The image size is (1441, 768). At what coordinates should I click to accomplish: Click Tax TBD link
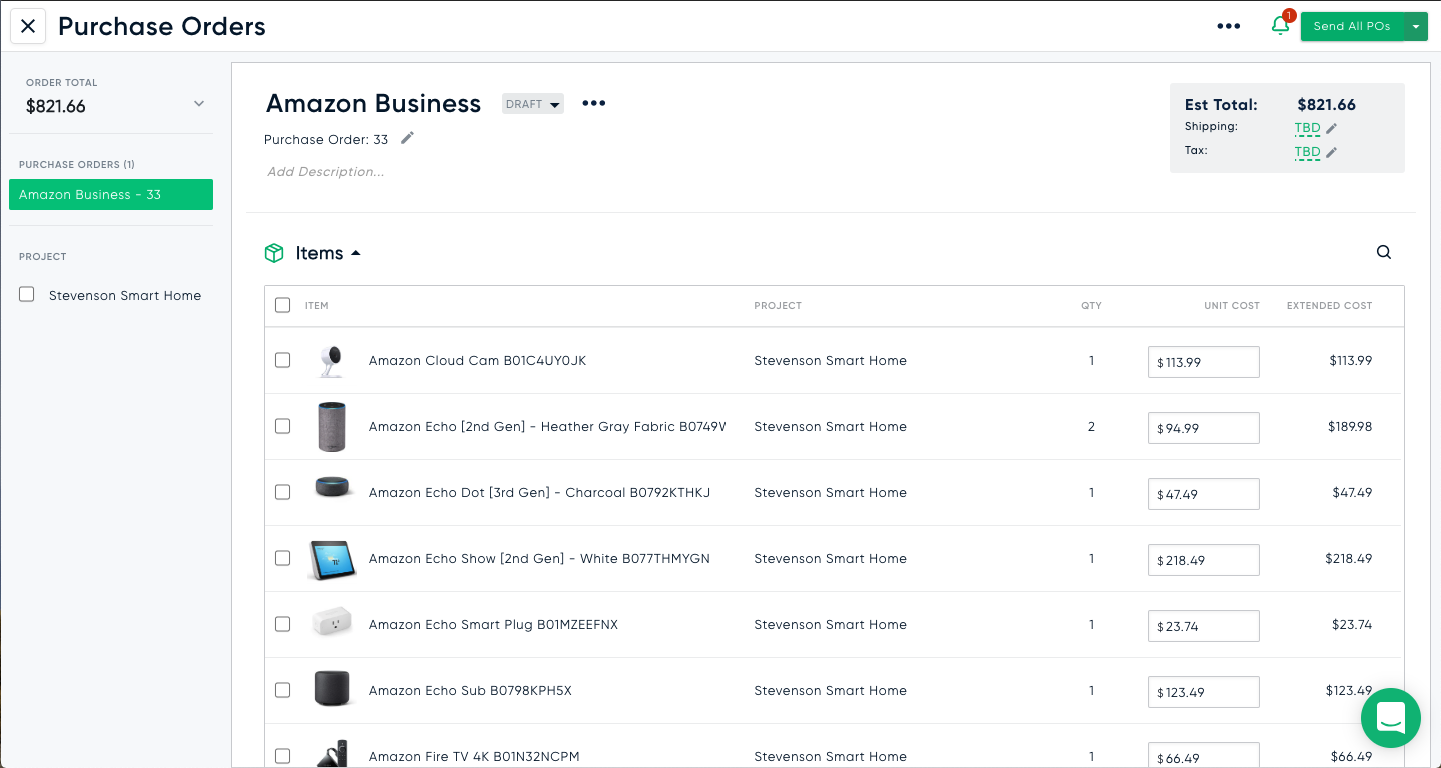click(1307, 152)
